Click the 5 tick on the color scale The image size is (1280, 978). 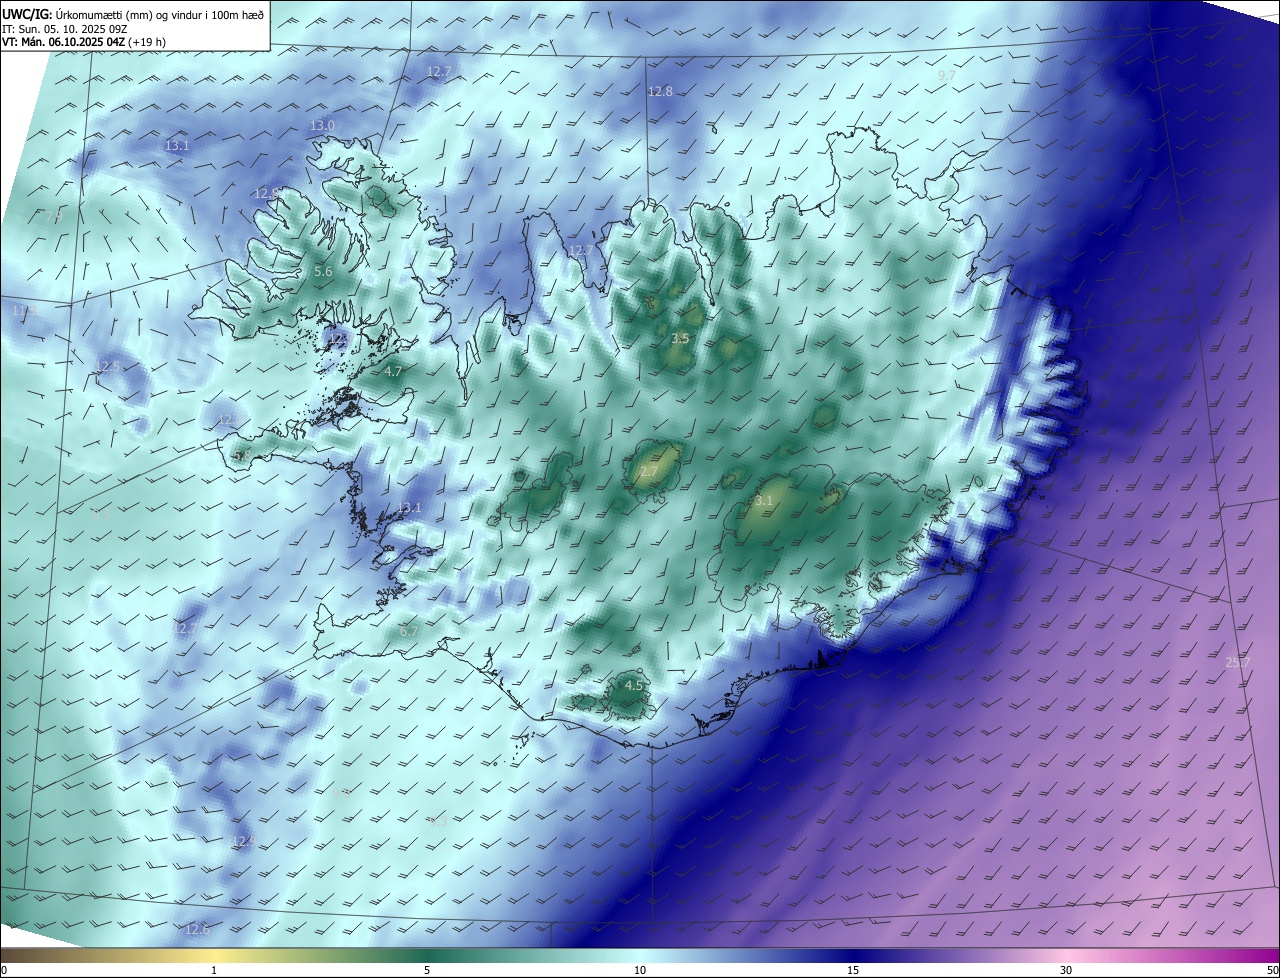pos(427,970)
